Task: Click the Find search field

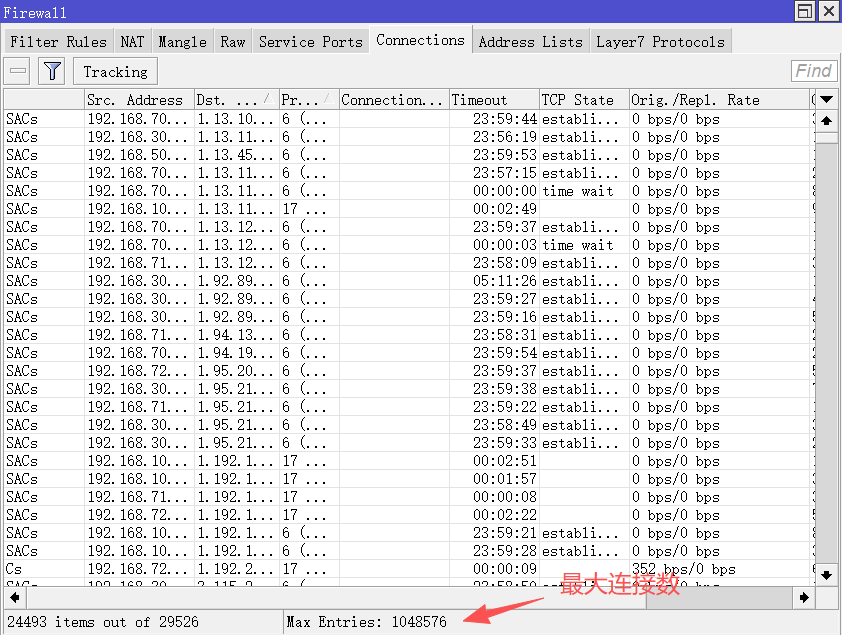Action: (813, 71)
